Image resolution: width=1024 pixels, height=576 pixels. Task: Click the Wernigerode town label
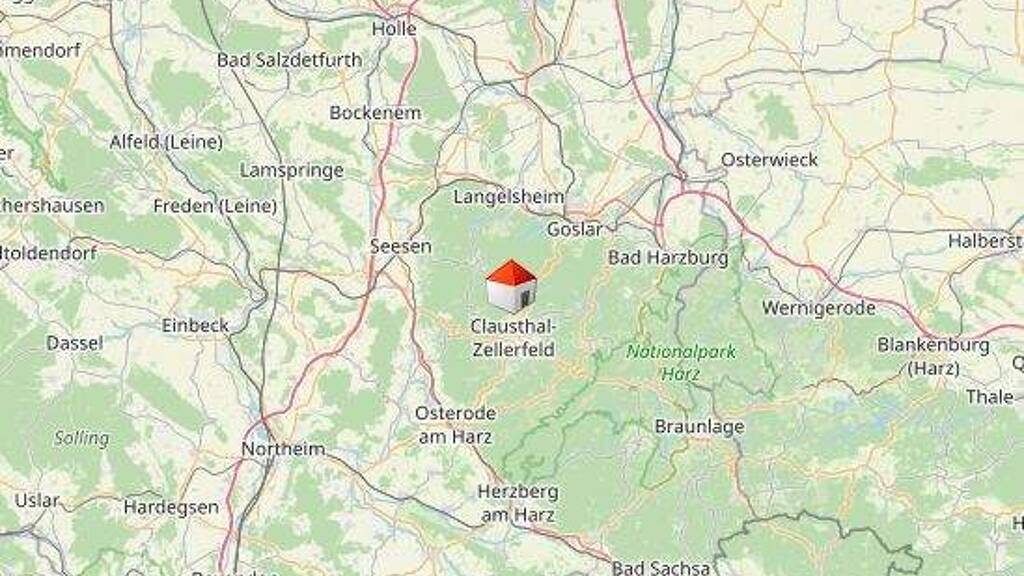coord(818,308)
